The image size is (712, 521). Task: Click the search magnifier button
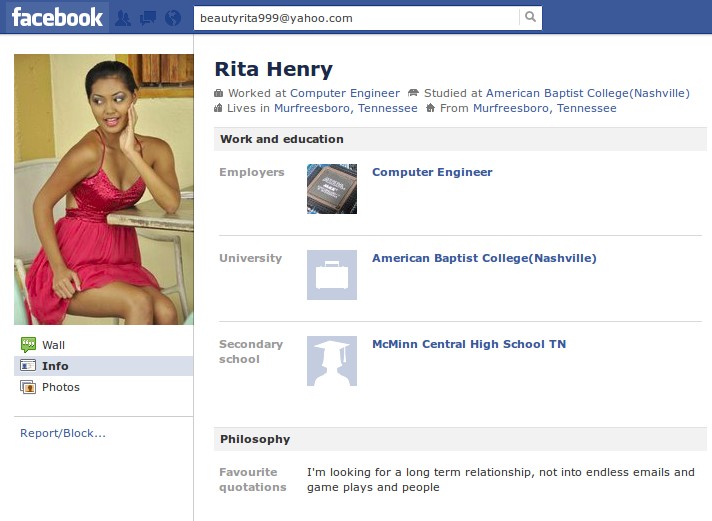[x=530, y=17]
